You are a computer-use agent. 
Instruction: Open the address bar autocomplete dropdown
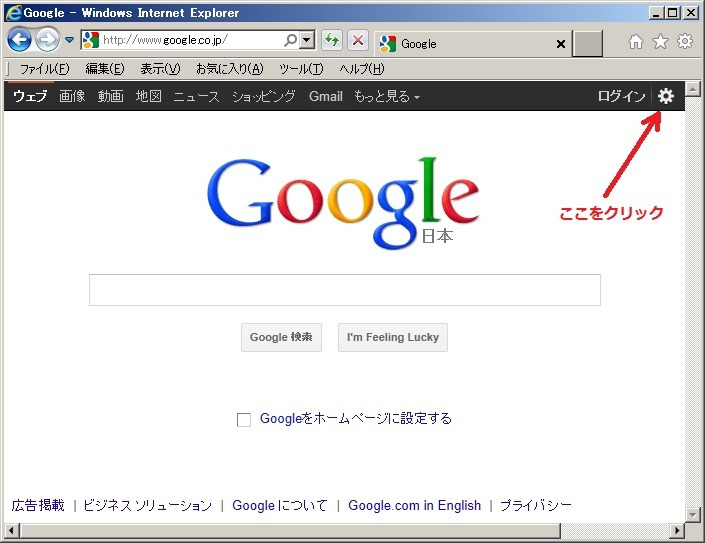[307, 40]
